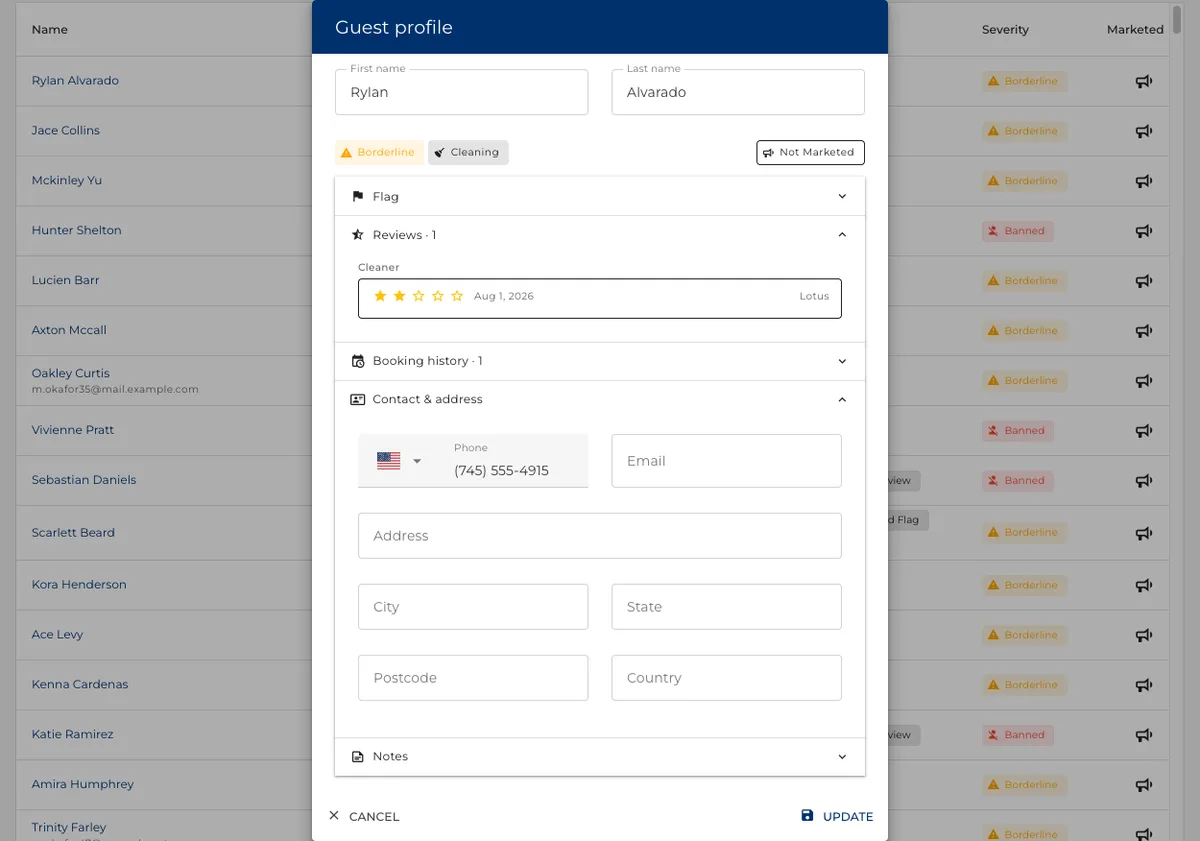Expand the Notes section chevron
The width and height of the screenshot is (1200, 841).
pos(842,757)
